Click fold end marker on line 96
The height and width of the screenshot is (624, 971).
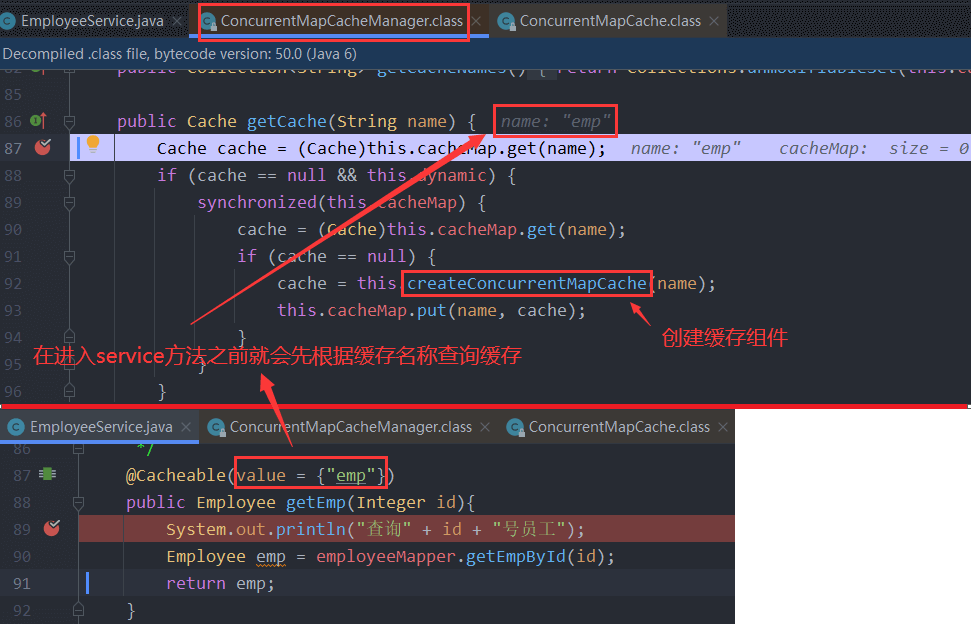(69, 391)
